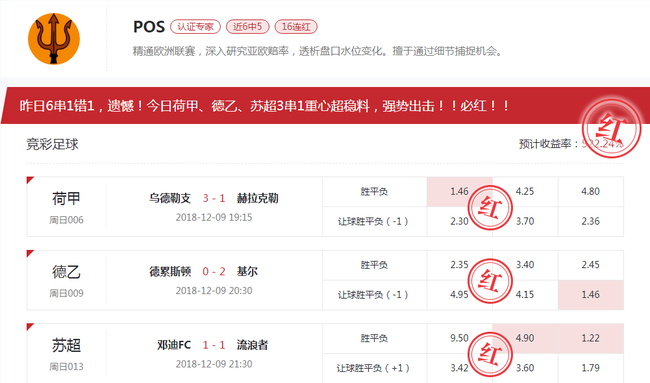The image size is (650, 383).
Task: Click the date 2018-12-09 21:30
Action: 214,364
